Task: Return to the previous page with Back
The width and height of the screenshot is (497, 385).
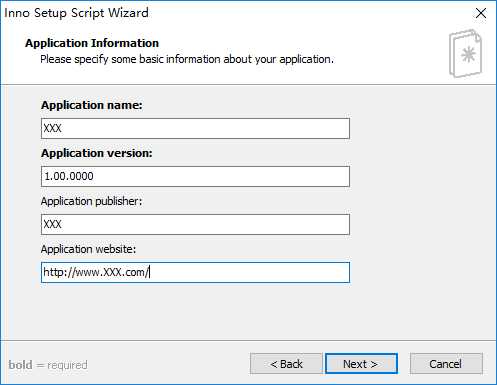Action: pos(286,364)
